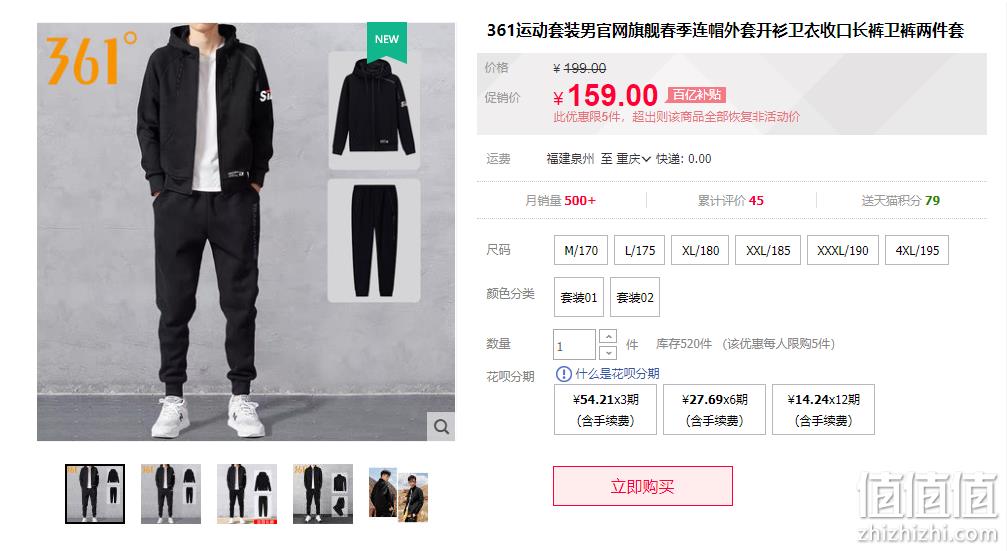Click the magnifier zoom icon on product image
This screenshot has width=1007, height=551.
441,426
